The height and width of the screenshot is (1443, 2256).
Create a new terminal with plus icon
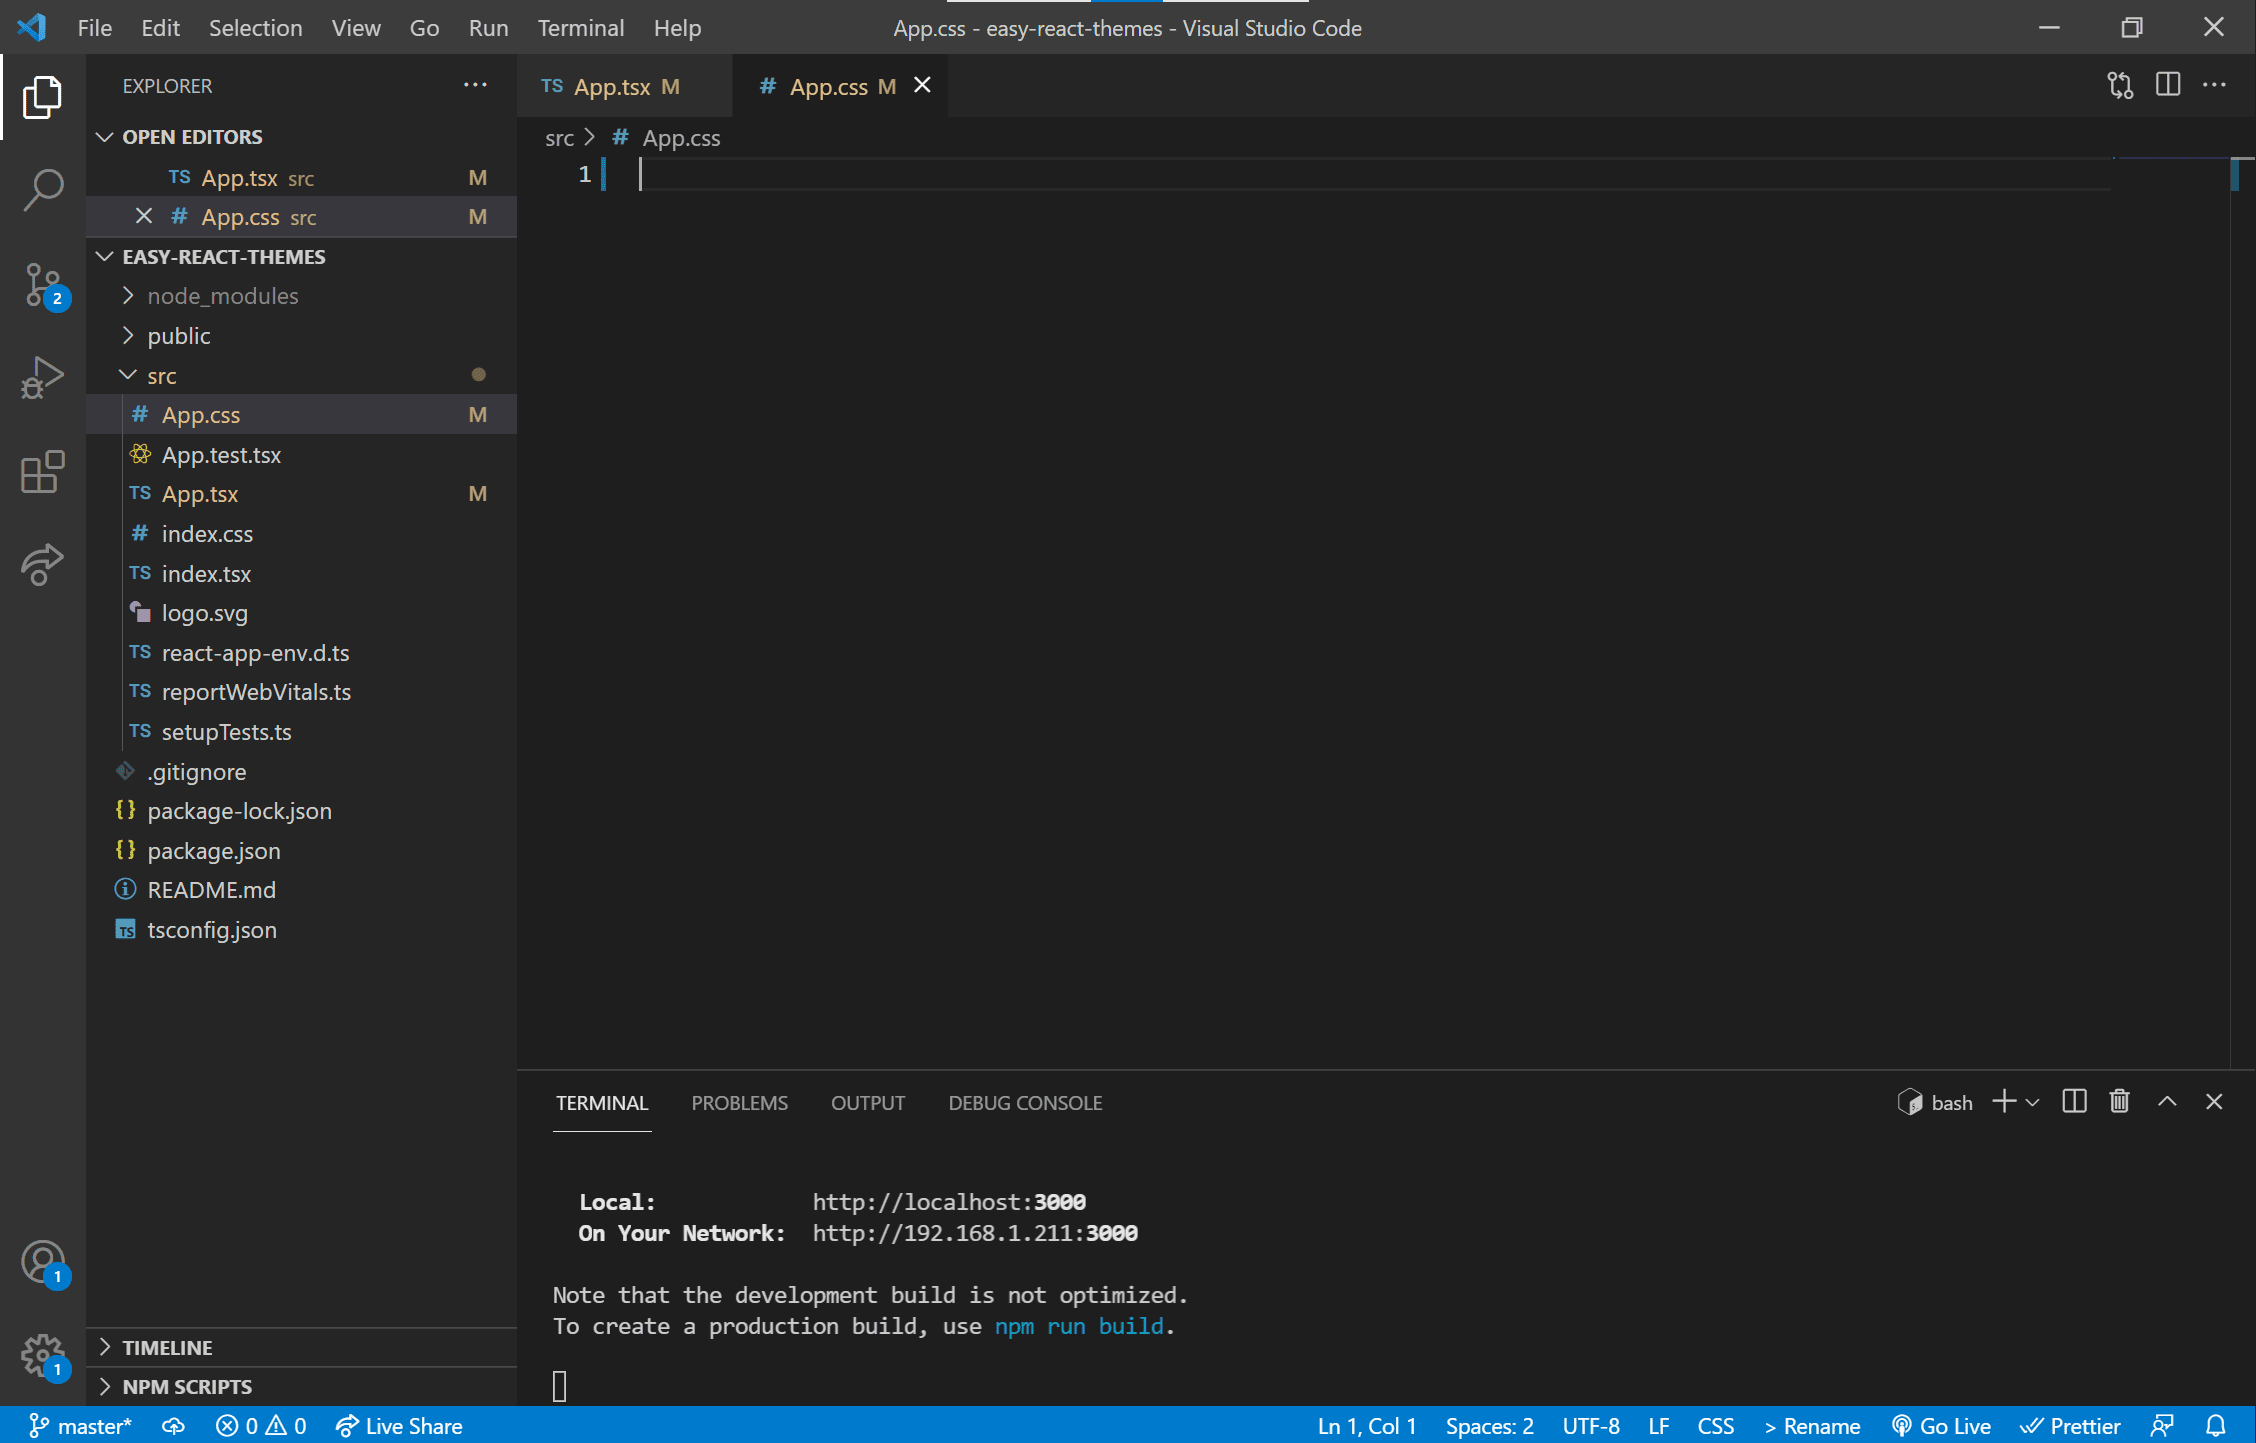pos(2003,1102)
